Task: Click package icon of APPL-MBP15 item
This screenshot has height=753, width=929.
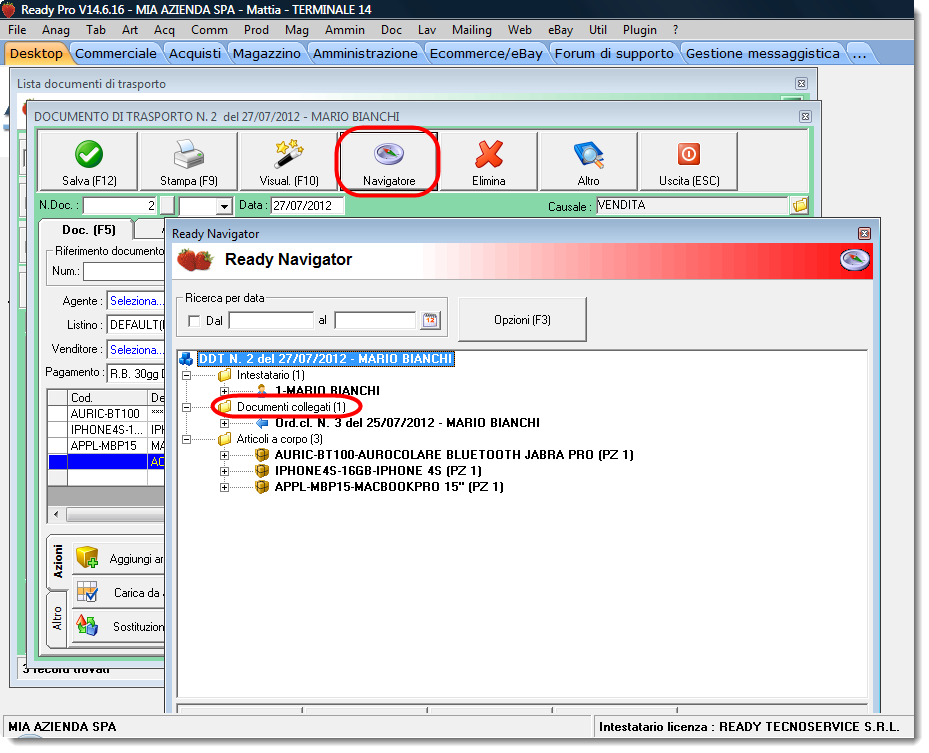Action: tap(262, 487)
